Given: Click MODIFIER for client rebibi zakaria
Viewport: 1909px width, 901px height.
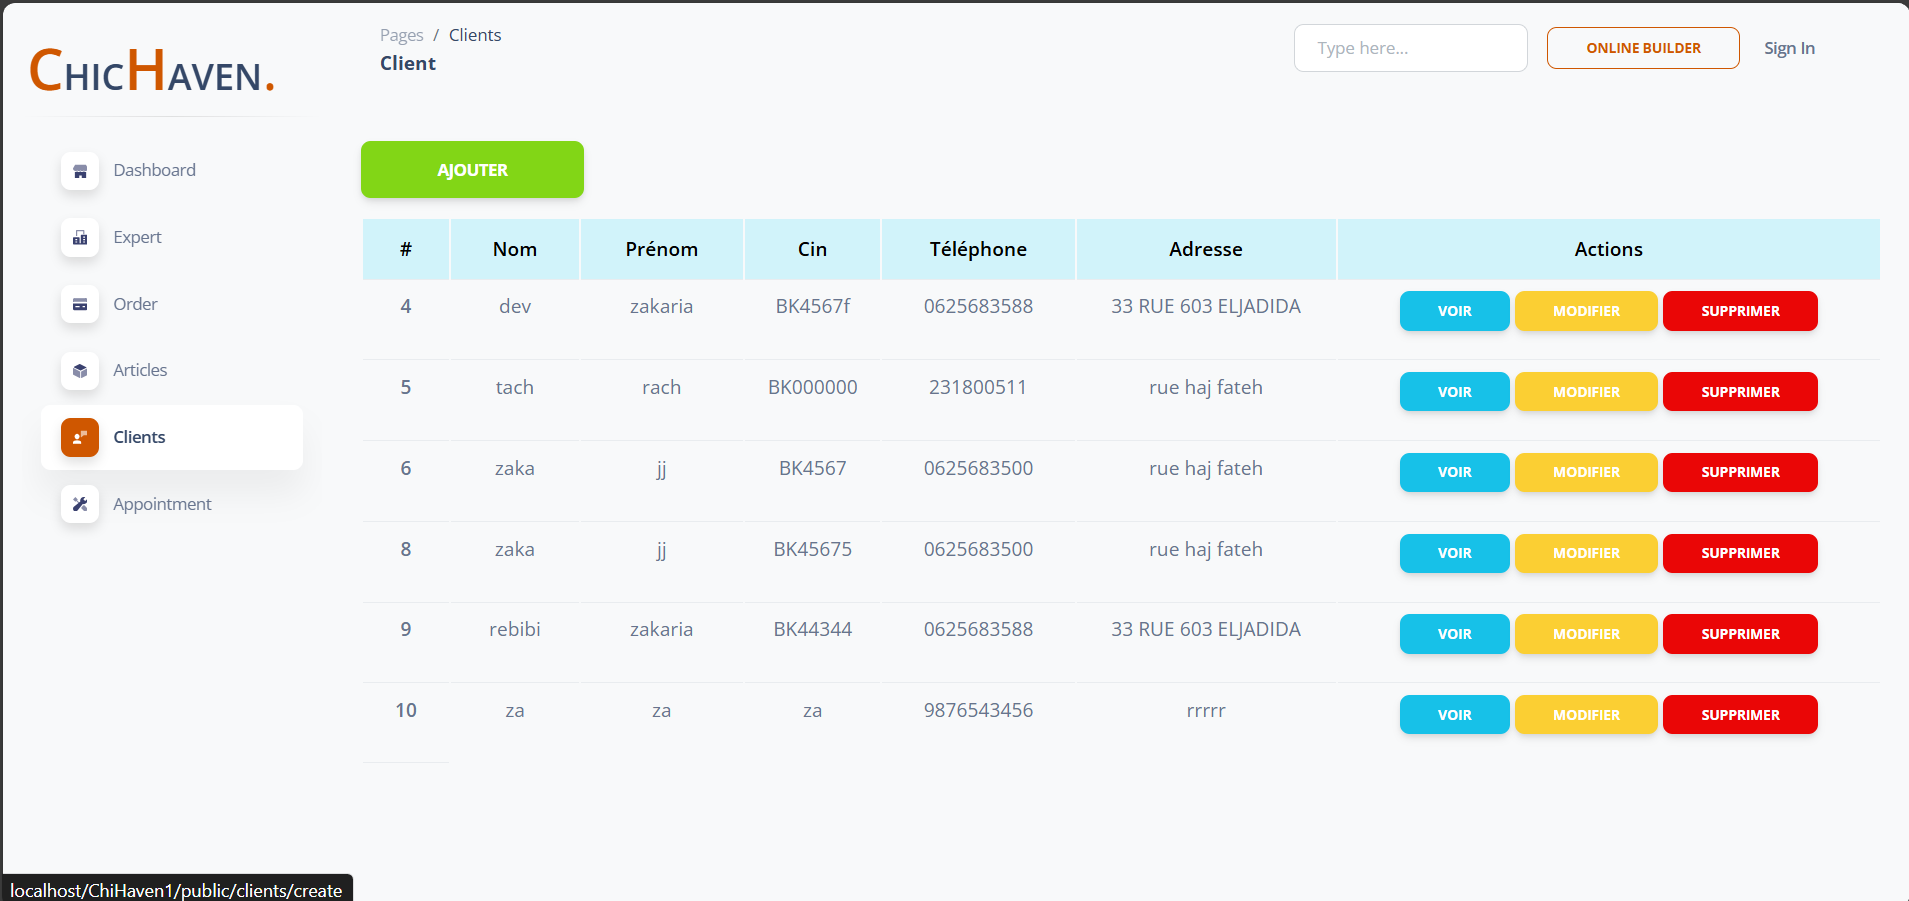Looking at the screenshot, I should pos(1586,634).
